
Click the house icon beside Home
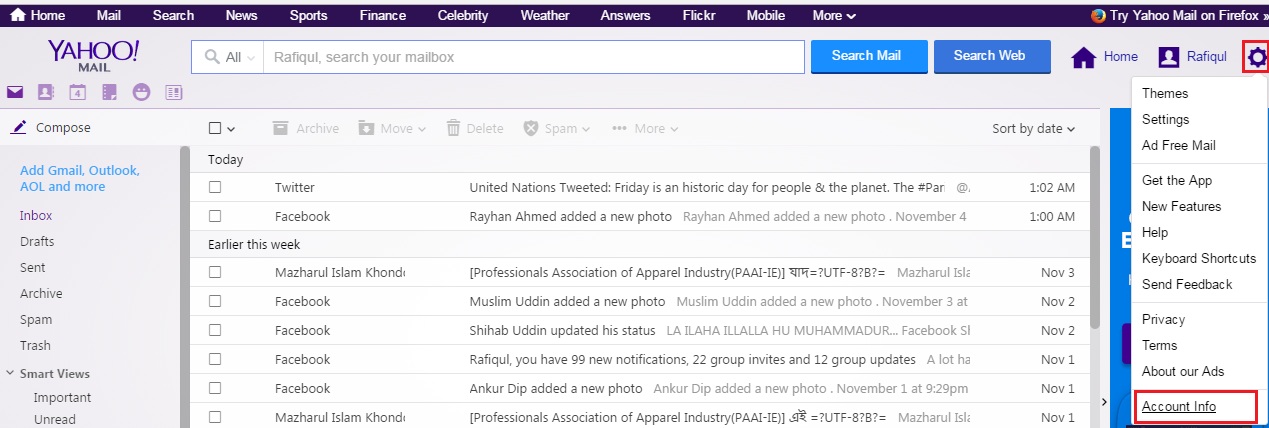point(1084,57)
